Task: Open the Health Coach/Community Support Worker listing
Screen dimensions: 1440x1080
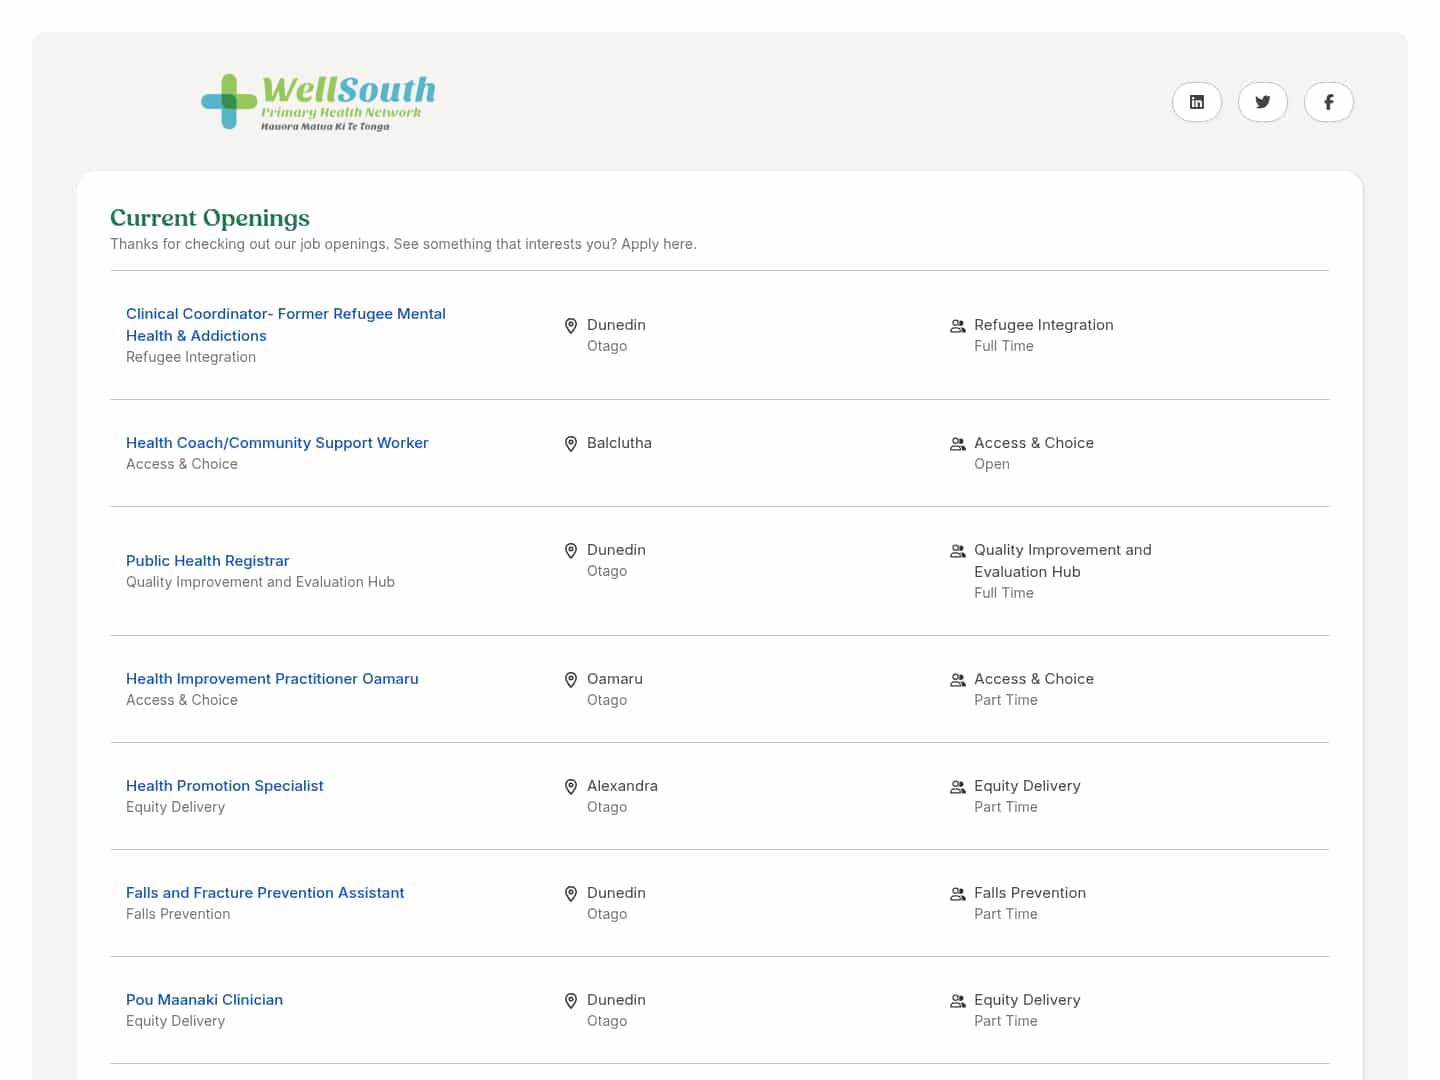Action: click(277, 442)
